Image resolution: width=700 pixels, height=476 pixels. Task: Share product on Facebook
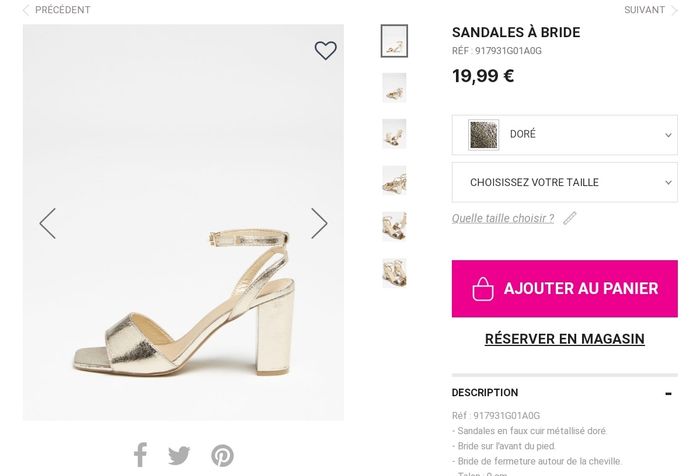click(x=140, y=456)
